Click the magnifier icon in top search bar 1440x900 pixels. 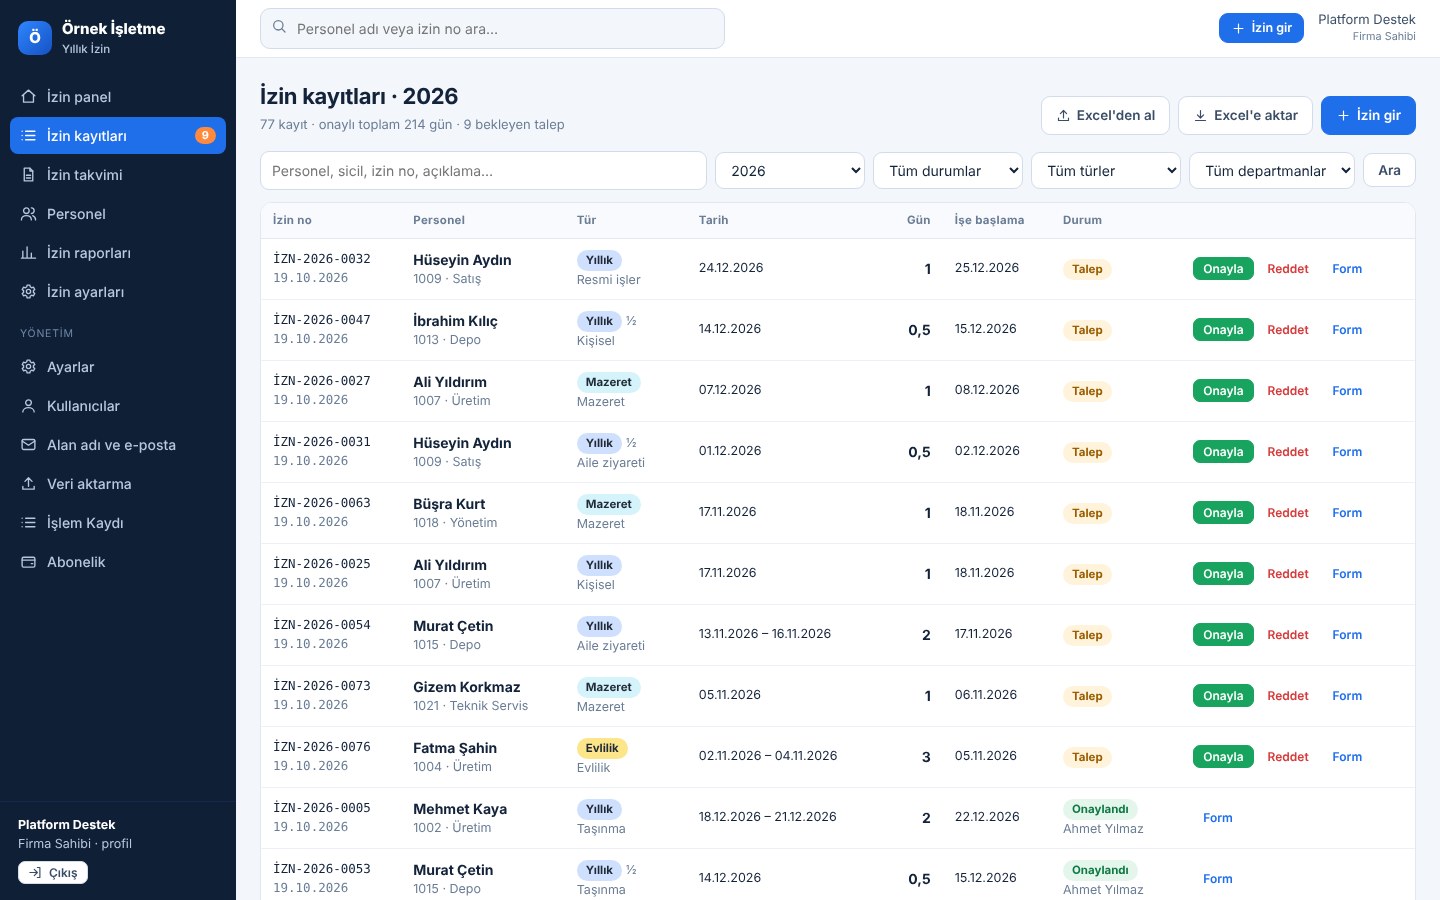coord(280,28)
